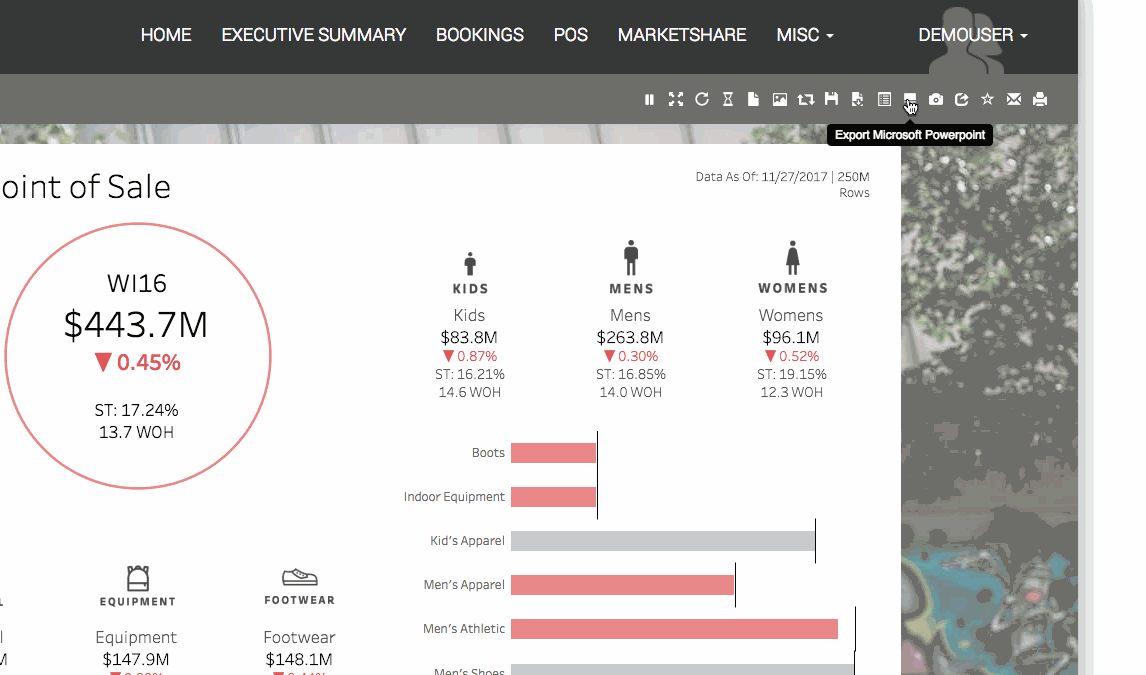Click the Womens 0.52% decline value
The image size is (1146, 675).
(x=792, y=356)
